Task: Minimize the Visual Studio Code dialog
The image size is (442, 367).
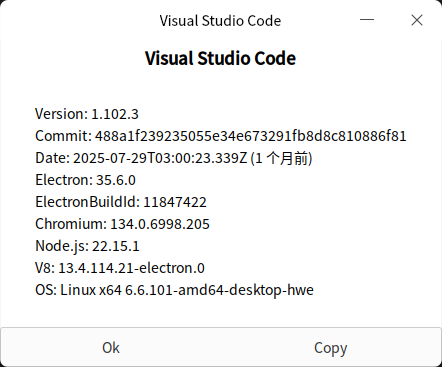Action: click(x=367, y=20)
